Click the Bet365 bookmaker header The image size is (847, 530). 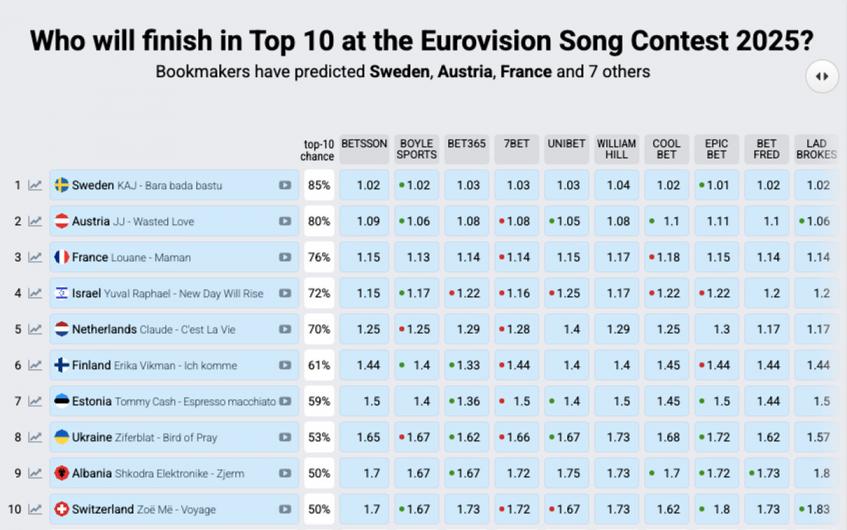[x=466, y=144]
